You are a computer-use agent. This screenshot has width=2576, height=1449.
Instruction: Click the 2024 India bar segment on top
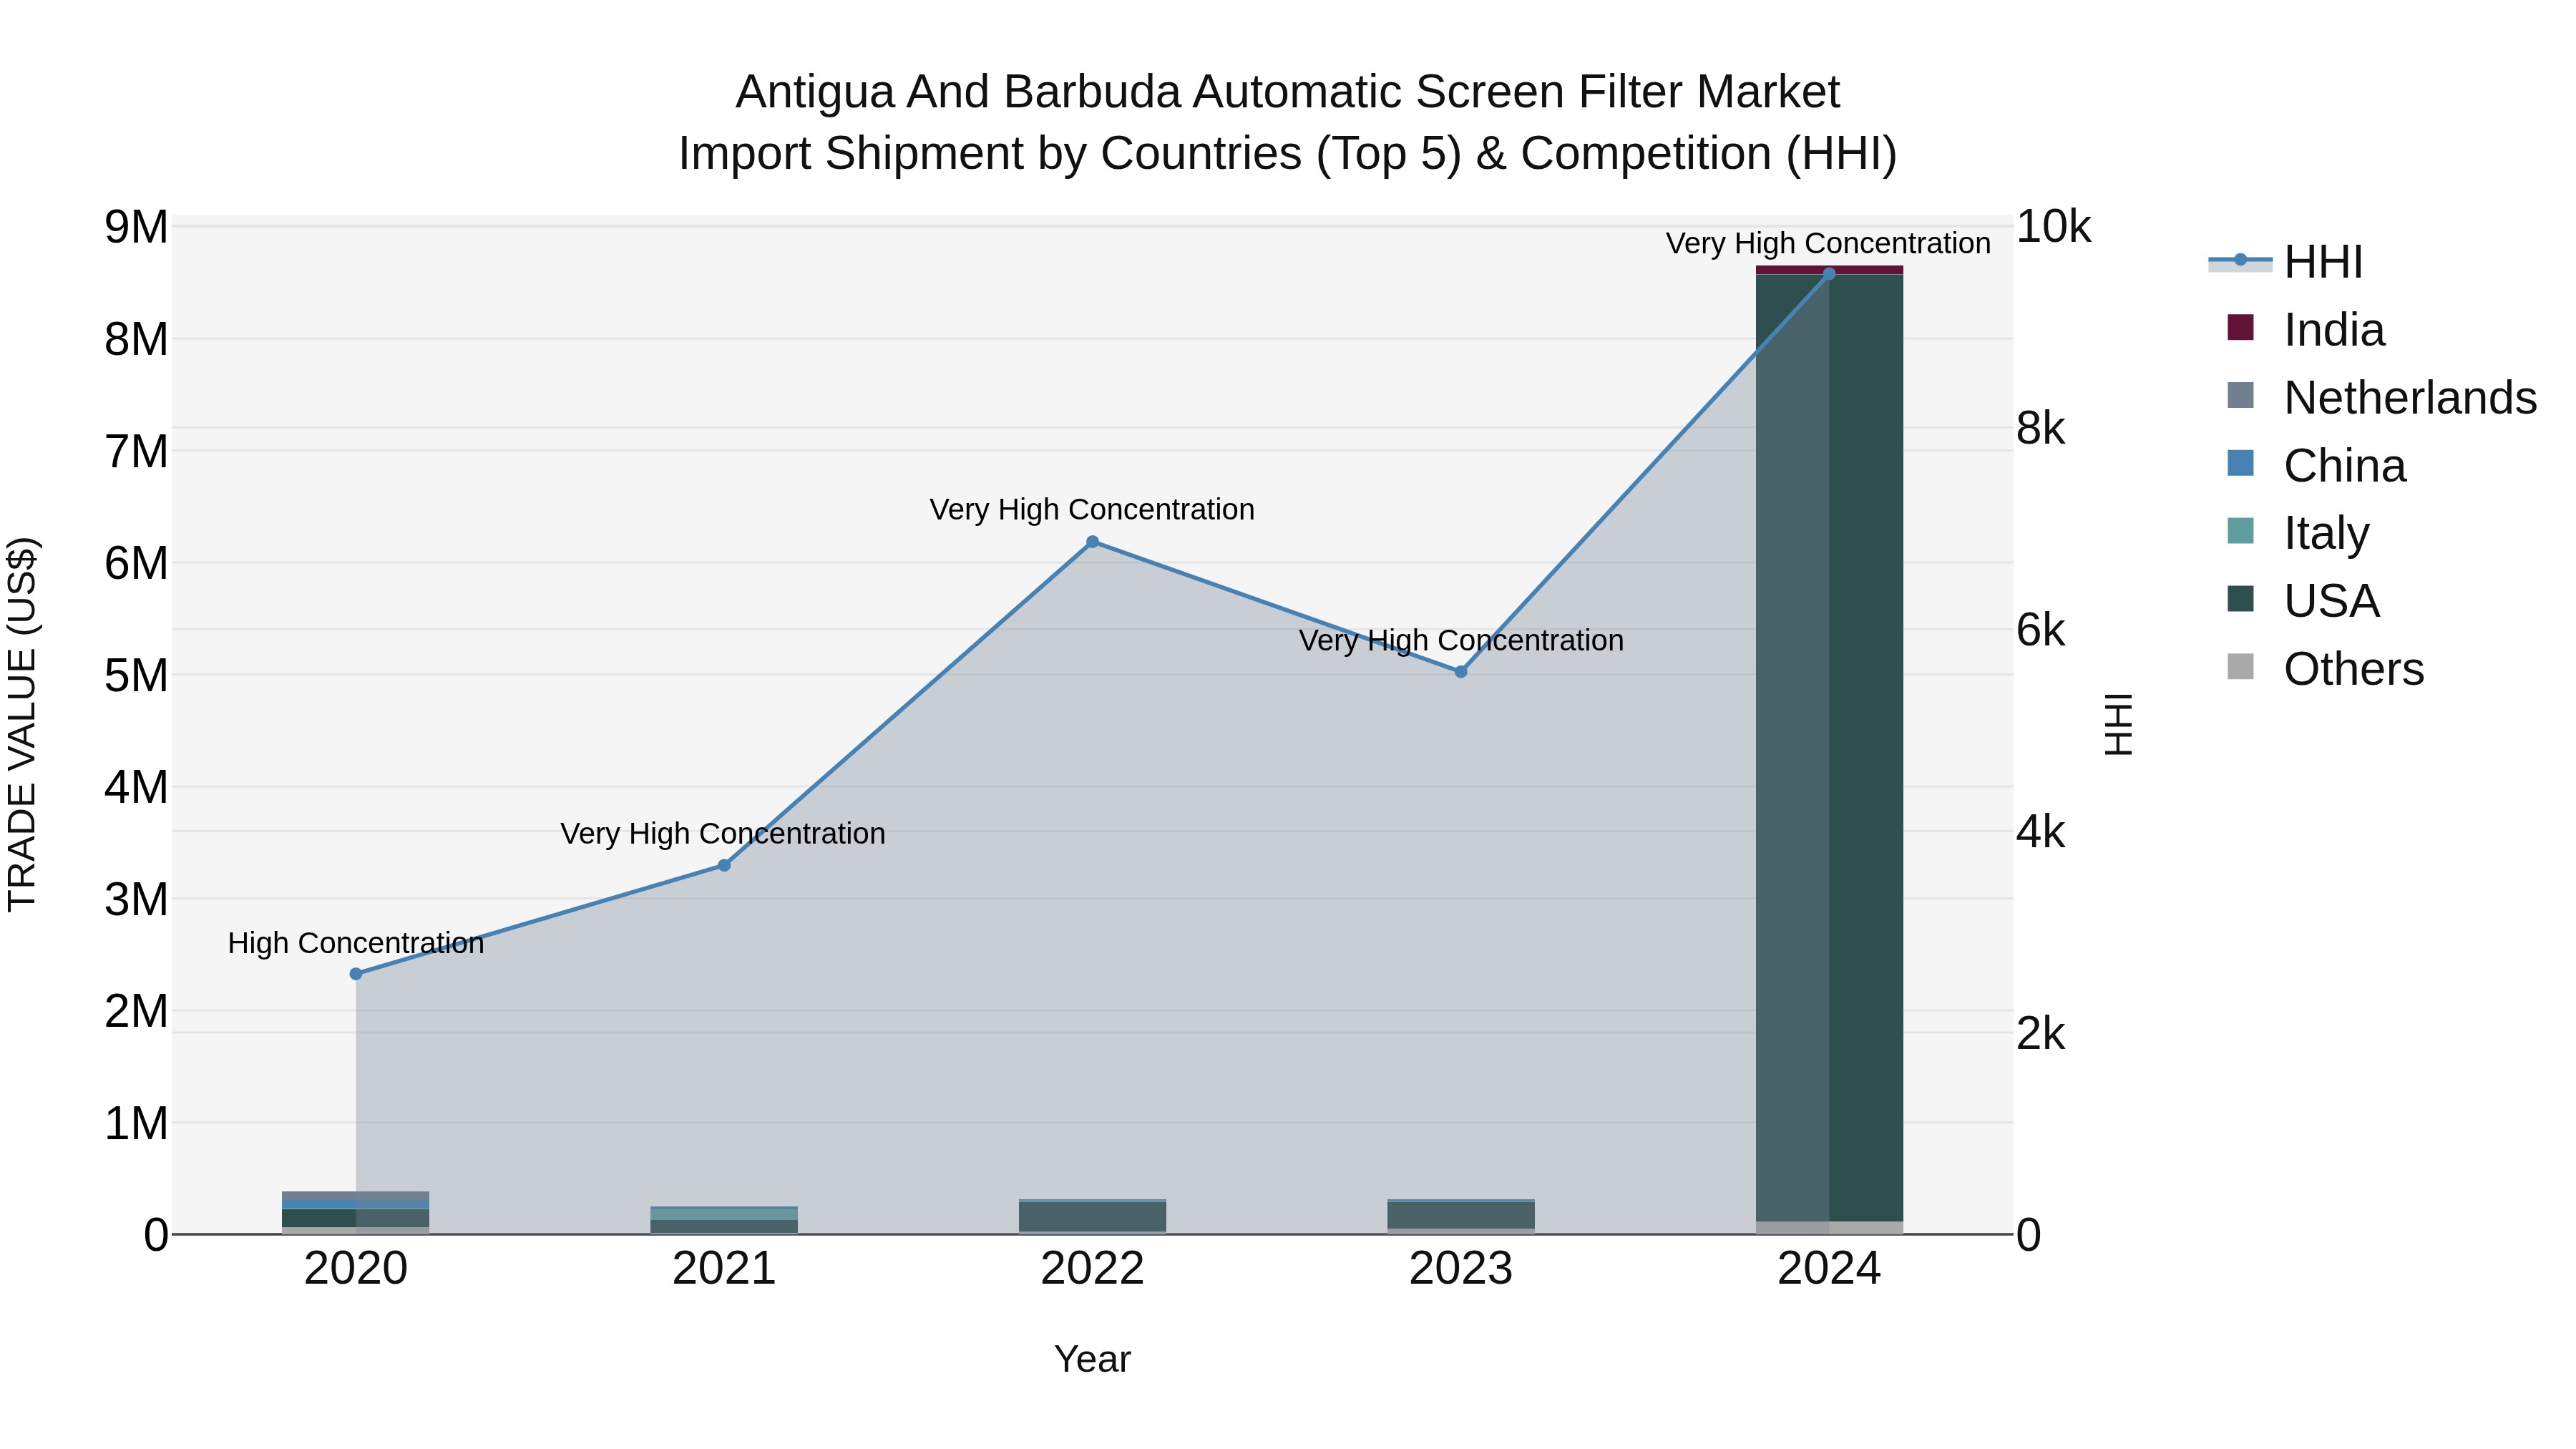pos(1830,270)
